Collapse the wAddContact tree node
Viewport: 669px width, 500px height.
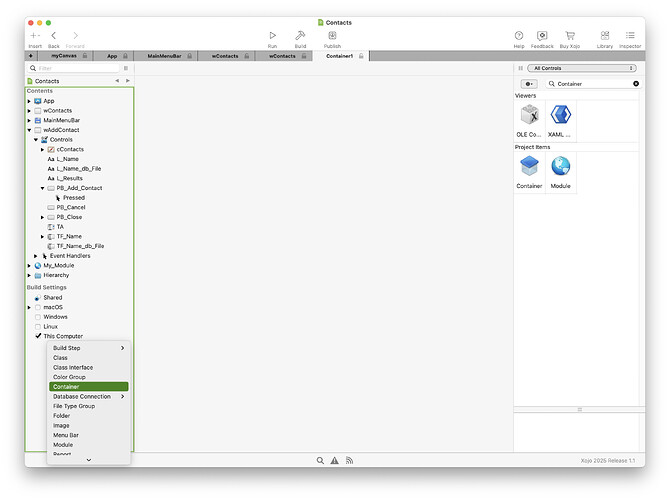(29, 130)
